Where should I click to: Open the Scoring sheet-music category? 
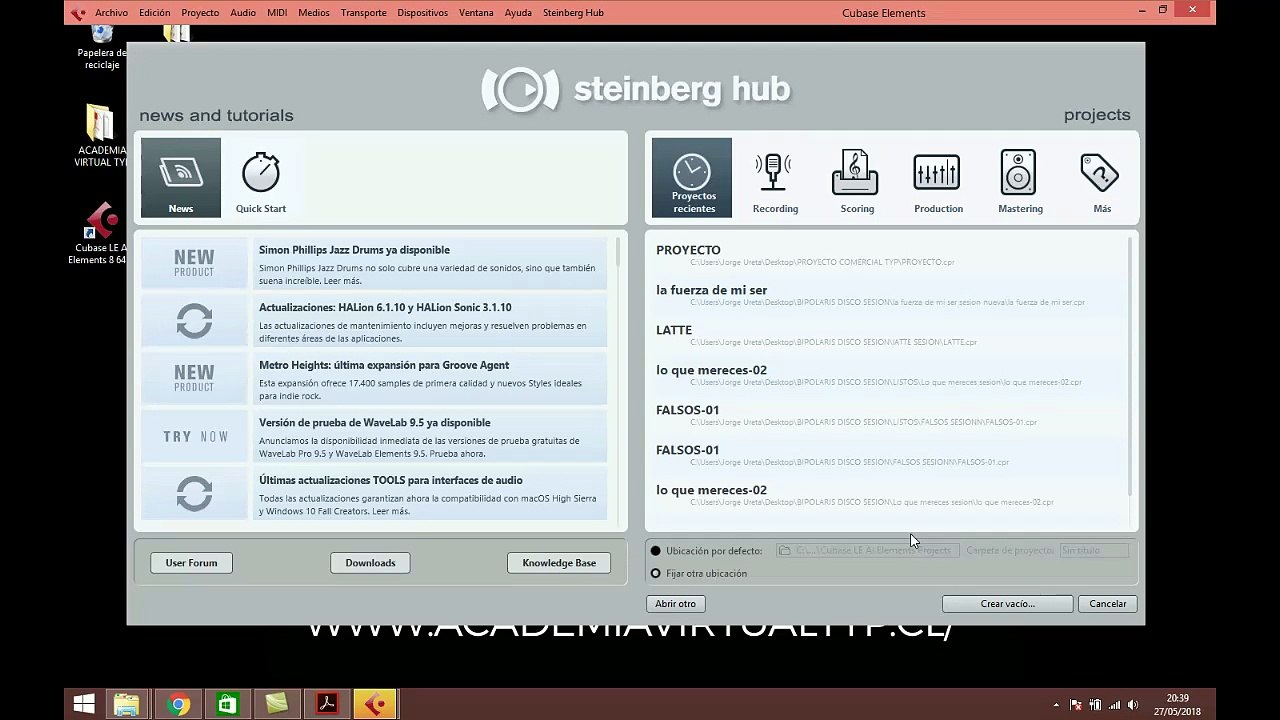click(856, 178)
